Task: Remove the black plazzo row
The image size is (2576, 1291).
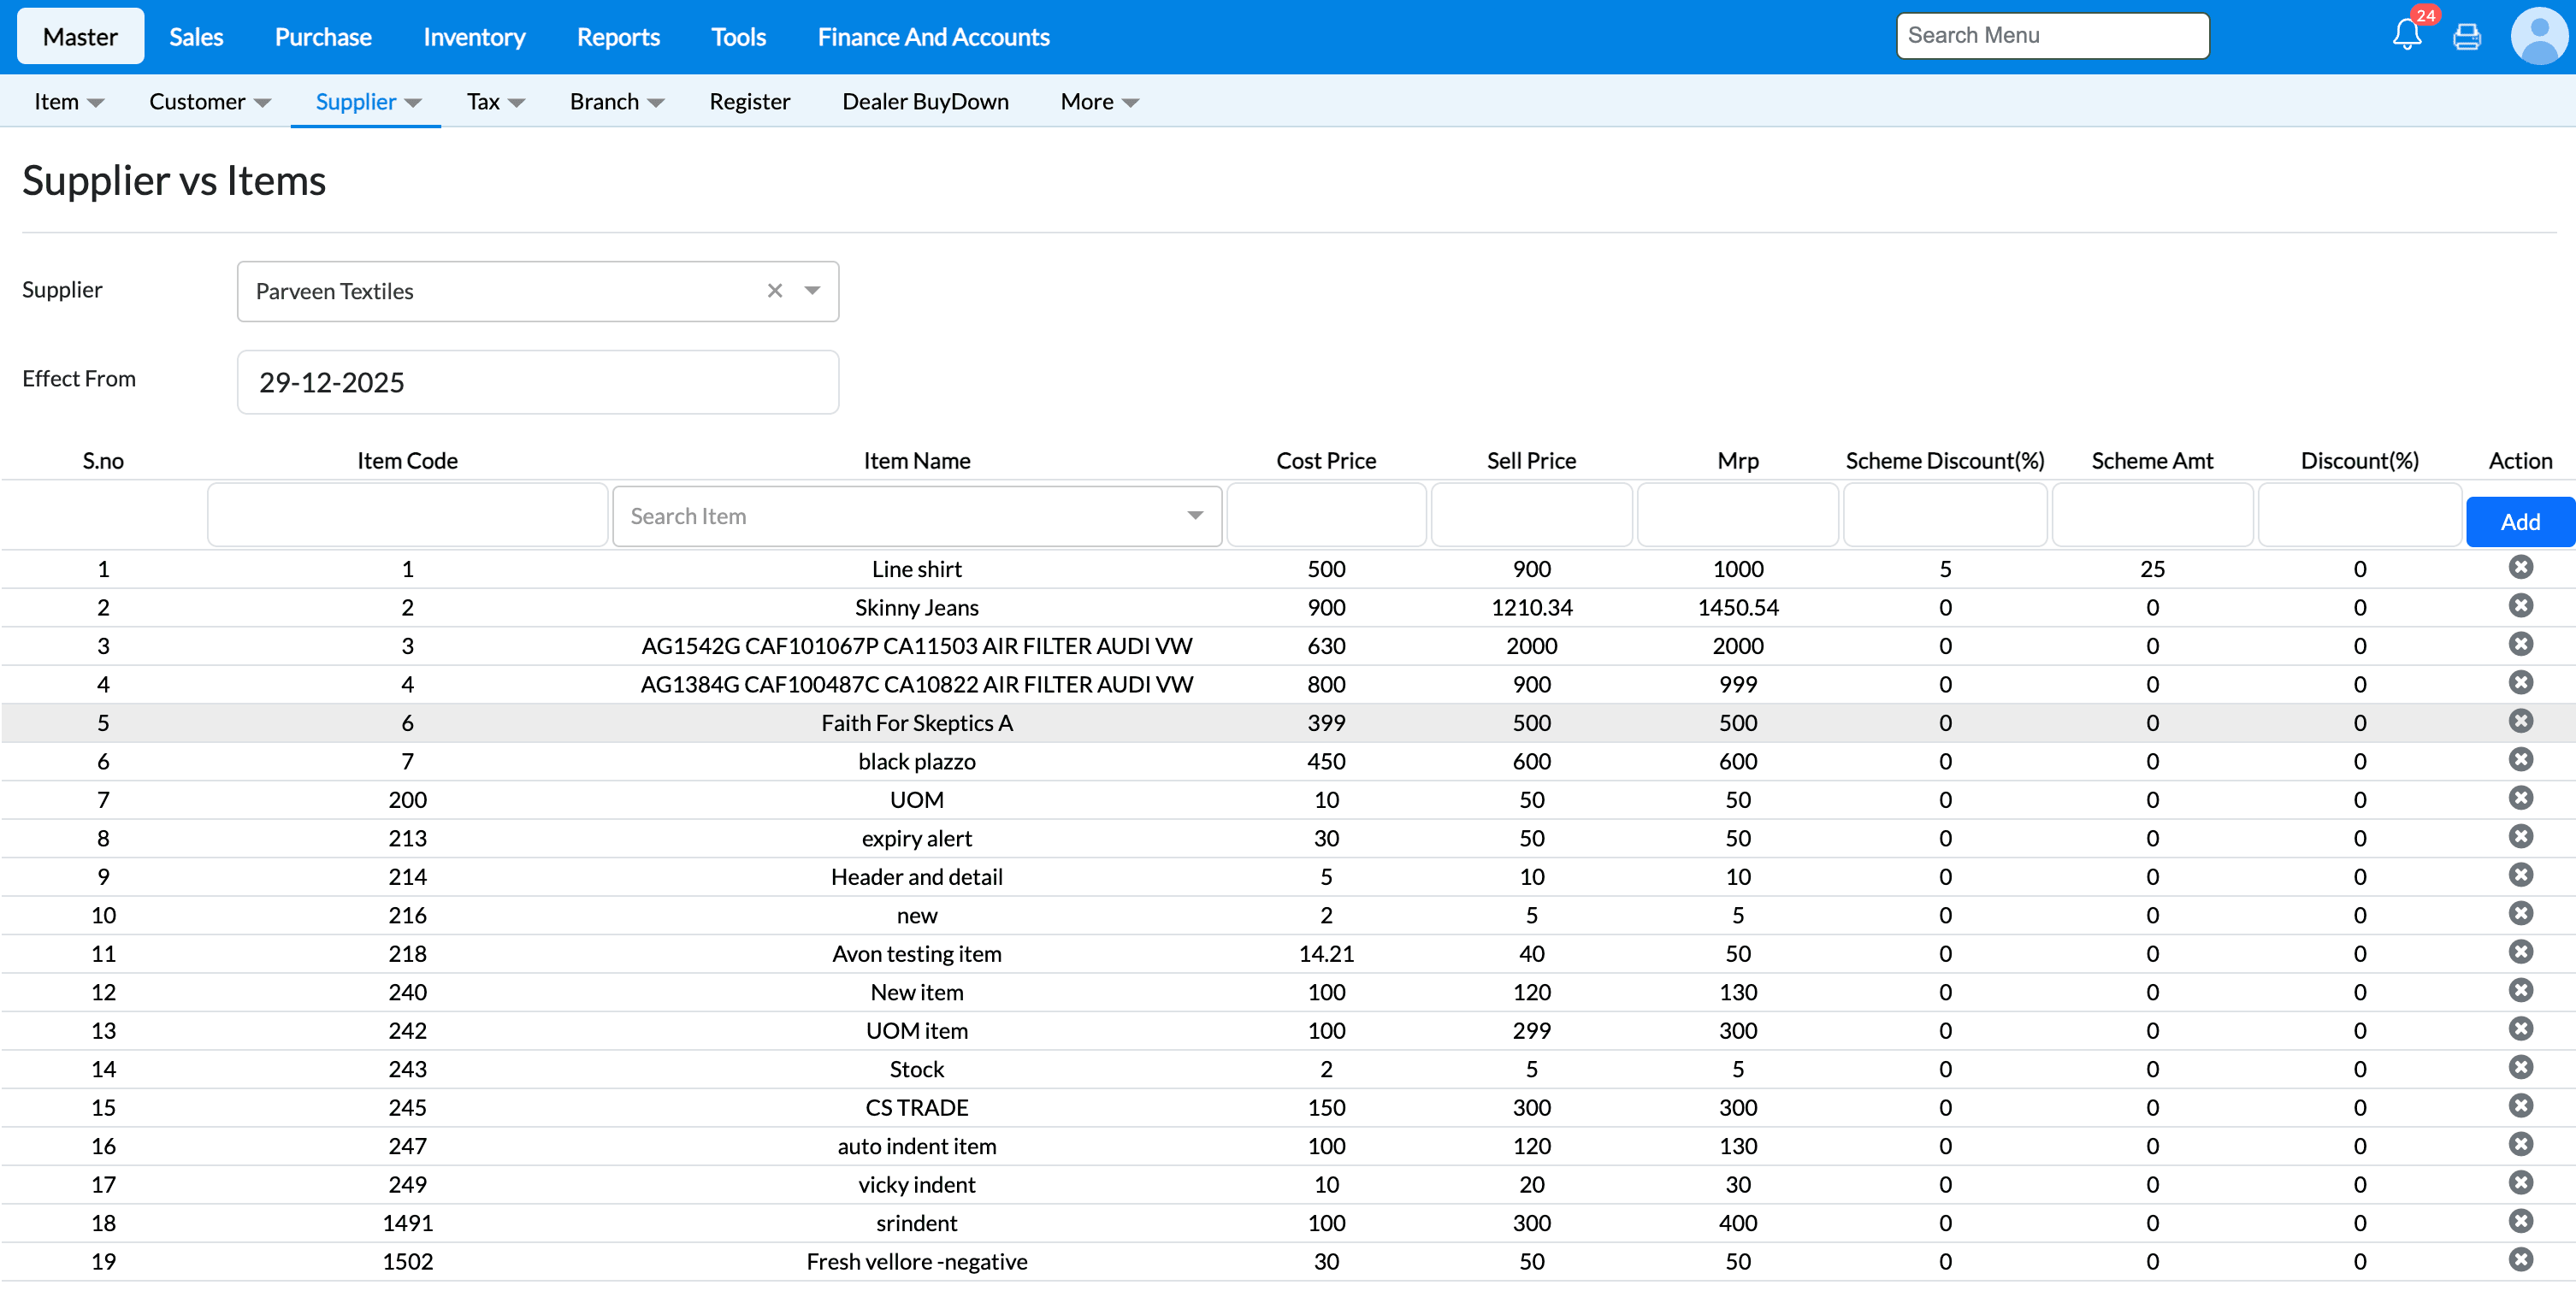Action: point(2520,760)
